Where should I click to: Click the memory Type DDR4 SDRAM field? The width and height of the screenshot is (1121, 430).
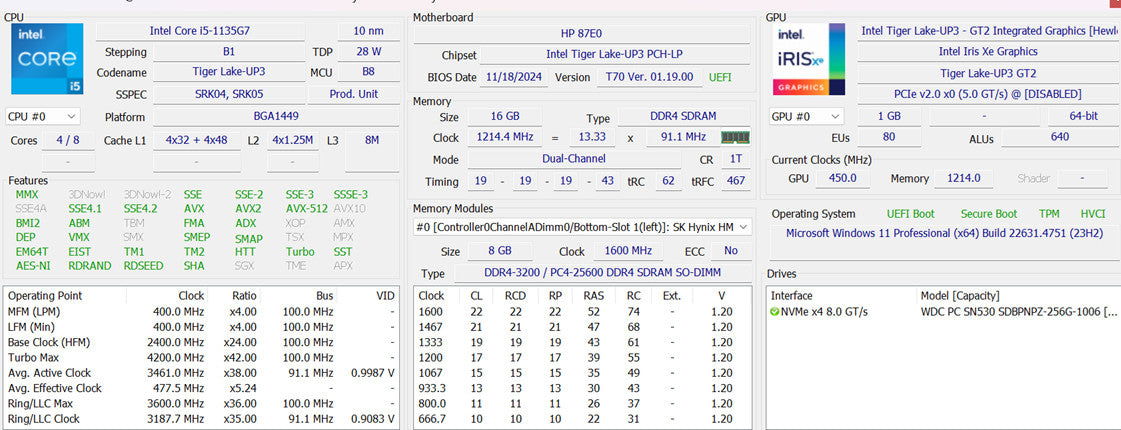pyautogui.click(x=681, y=116)
